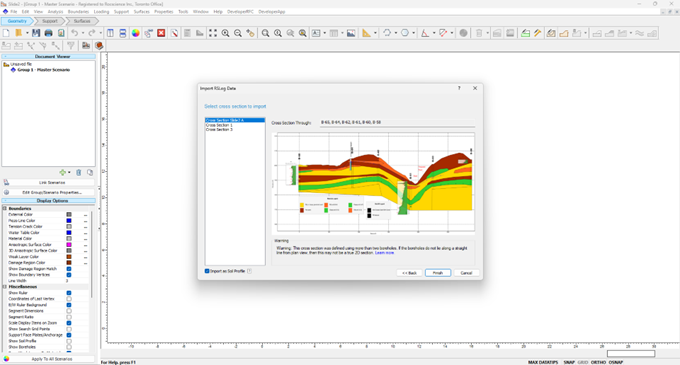680x365 pixels.
Task: Click the yellow pencil edit icon
Action: coord(538,33)
